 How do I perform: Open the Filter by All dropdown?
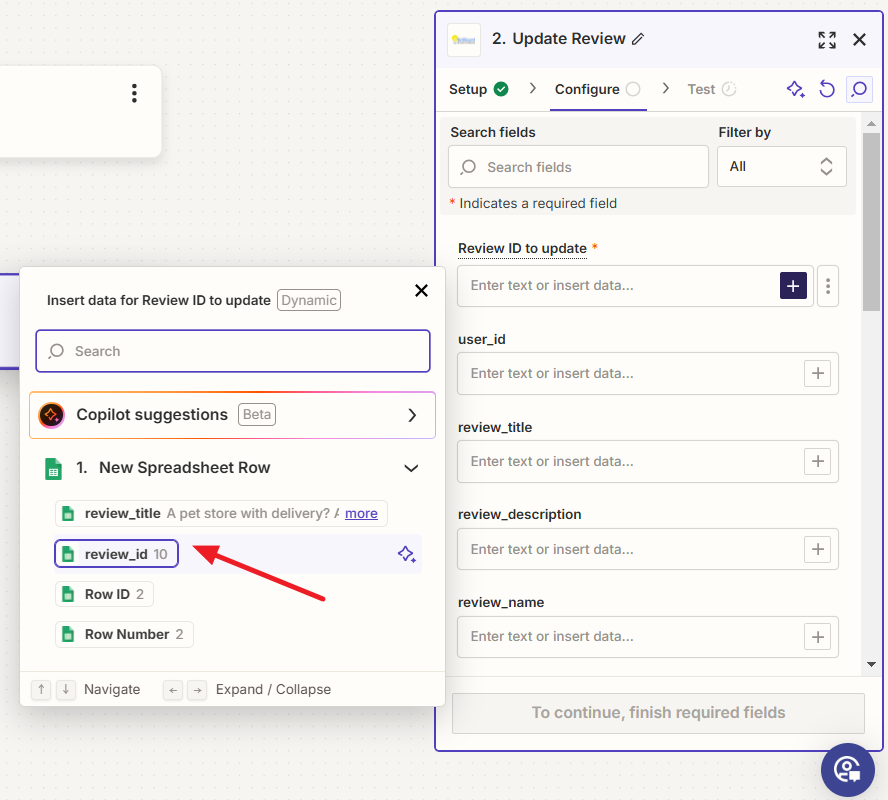click(x=782, y=166)
